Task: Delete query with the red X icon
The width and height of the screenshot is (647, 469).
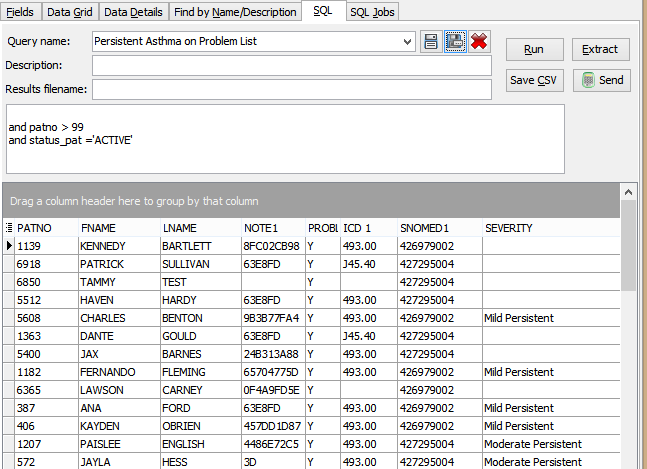Action: click(x=479, y=42)
